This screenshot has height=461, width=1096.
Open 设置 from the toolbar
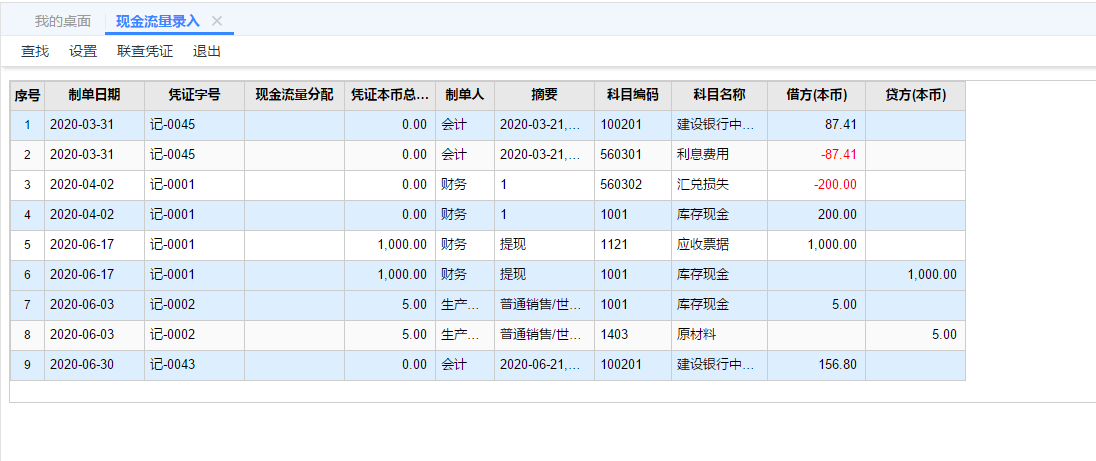pos(83,51)
